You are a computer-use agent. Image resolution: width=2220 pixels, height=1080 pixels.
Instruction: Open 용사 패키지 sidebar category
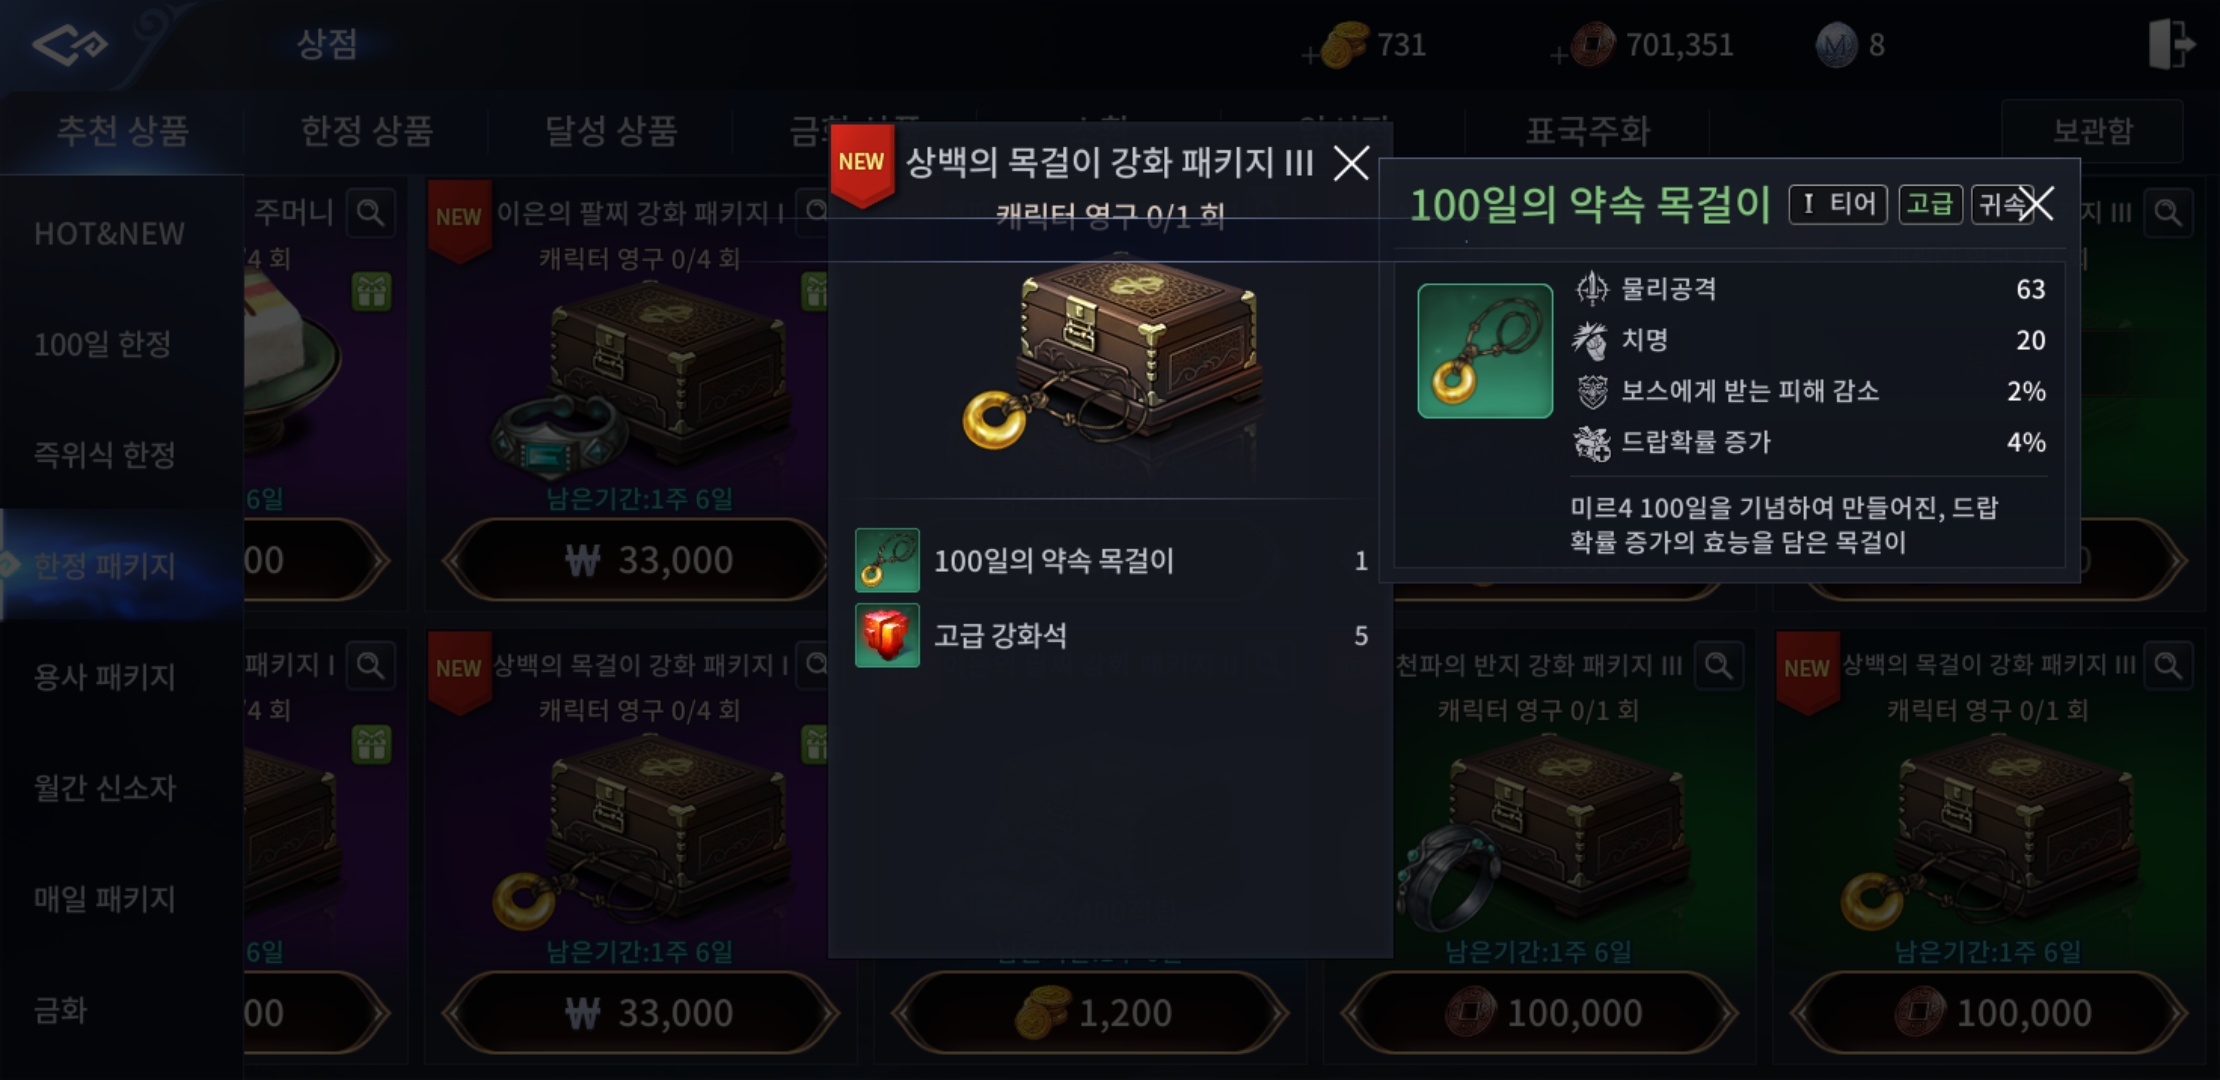click(x=105, y=677)
